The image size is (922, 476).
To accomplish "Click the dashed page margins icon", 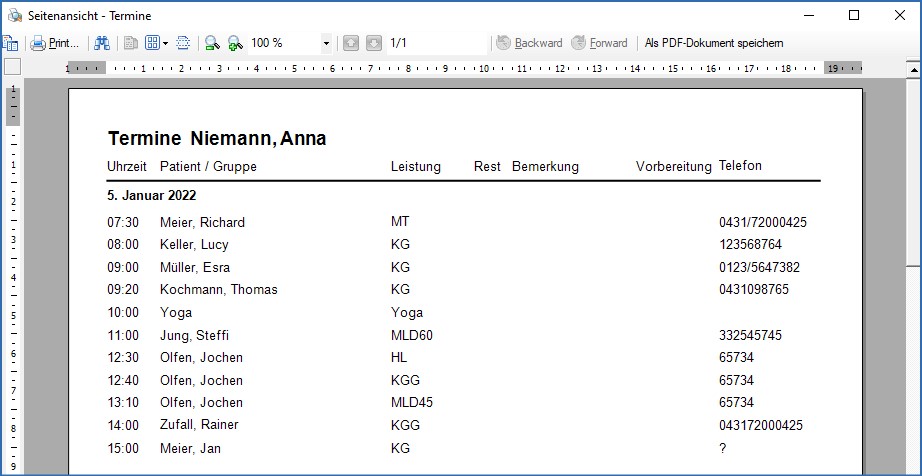I will (x=183, y=43).
